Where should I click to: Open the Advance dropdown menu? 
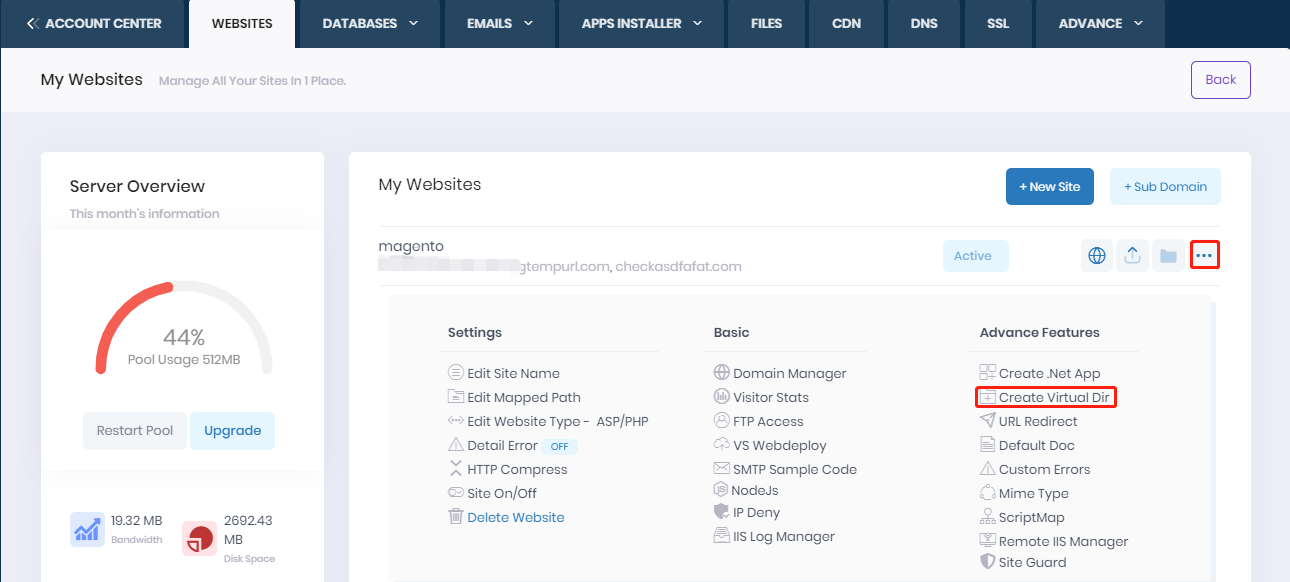coord(1100,23)
